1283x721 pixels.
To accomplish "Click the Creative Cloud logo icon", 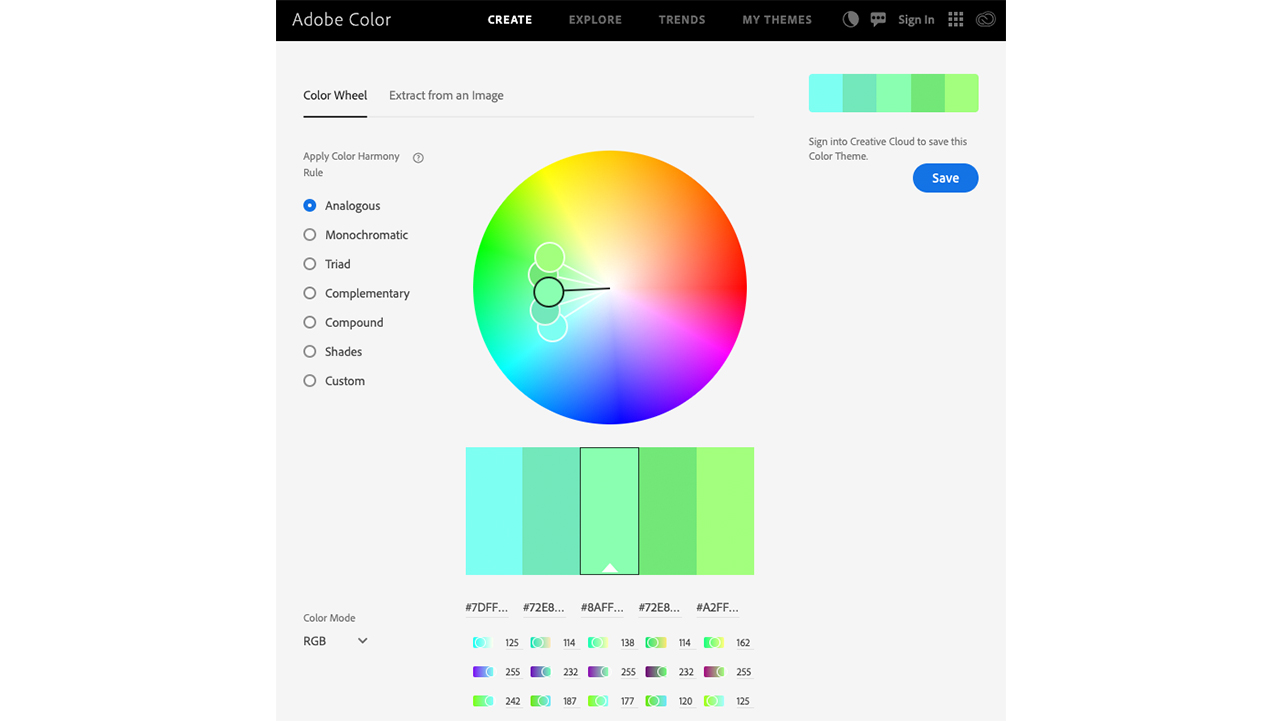I will (x=985, y=19).
